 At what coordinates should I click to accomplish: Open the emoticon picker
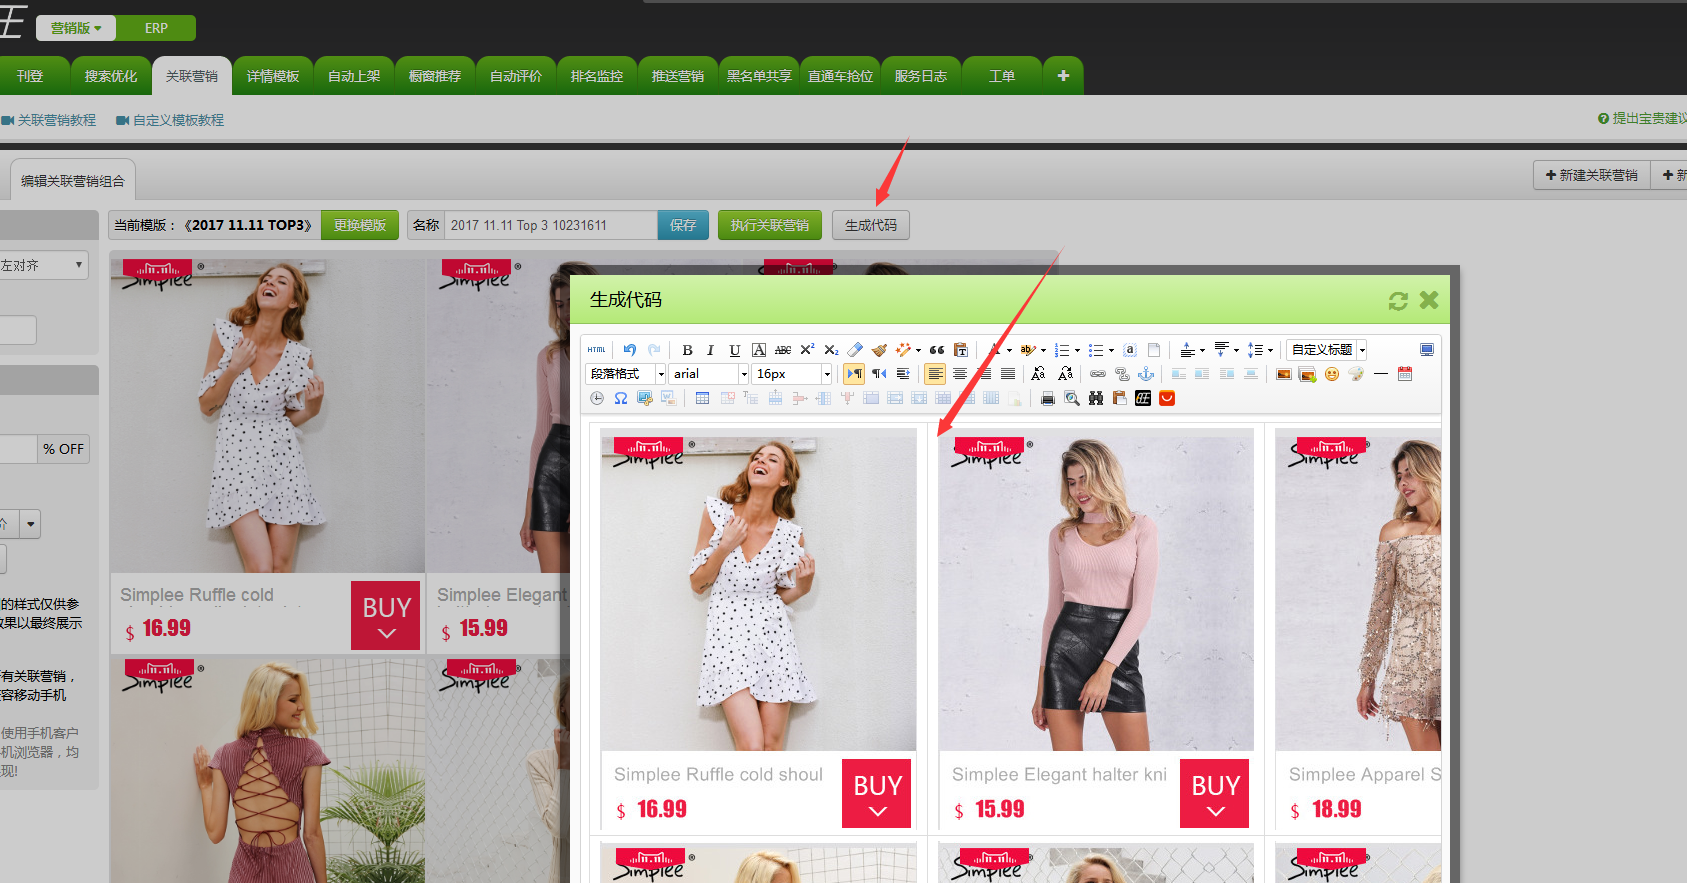click(1332, 374)
